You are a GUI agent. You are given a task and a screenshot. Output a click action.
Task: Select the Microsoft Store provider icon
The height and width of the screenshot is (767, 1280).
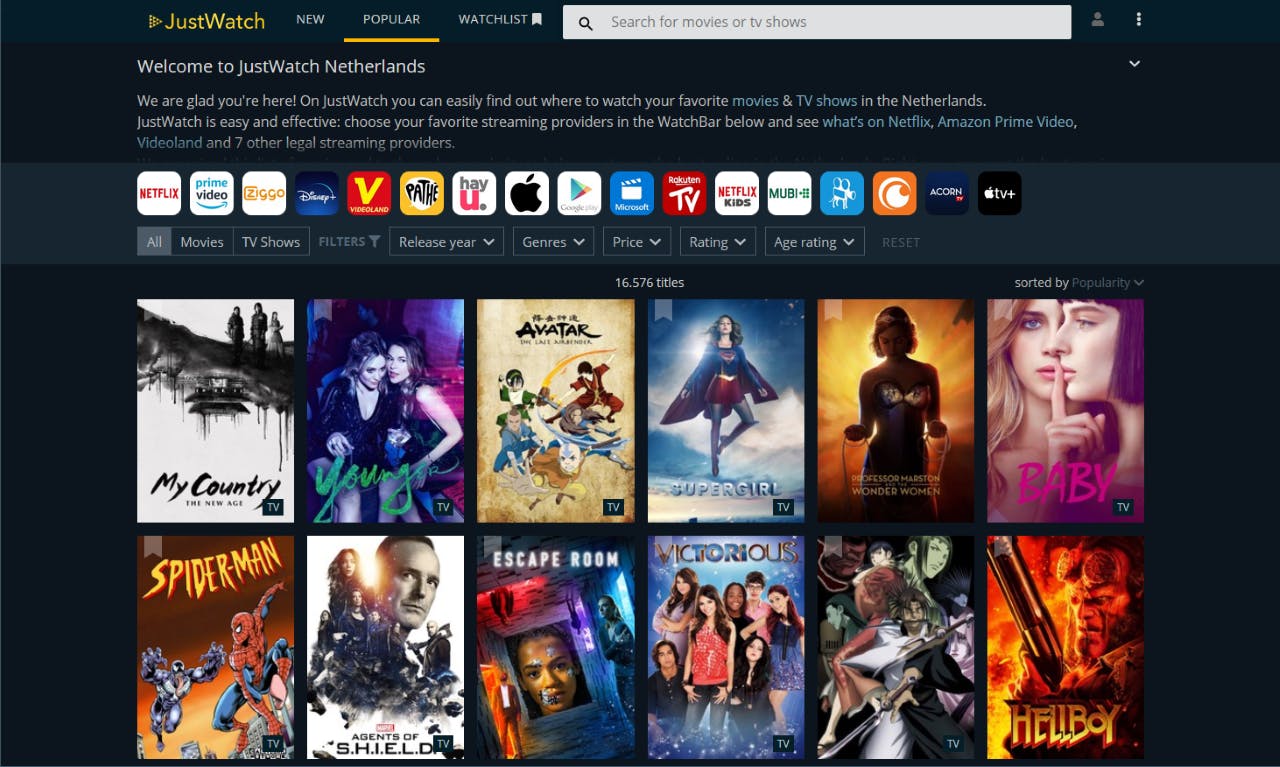coord(632,193)
